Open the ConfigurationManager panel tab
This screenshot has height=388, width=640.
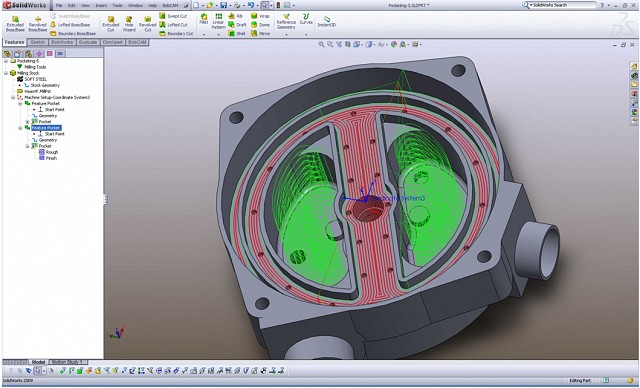[28, 53]
